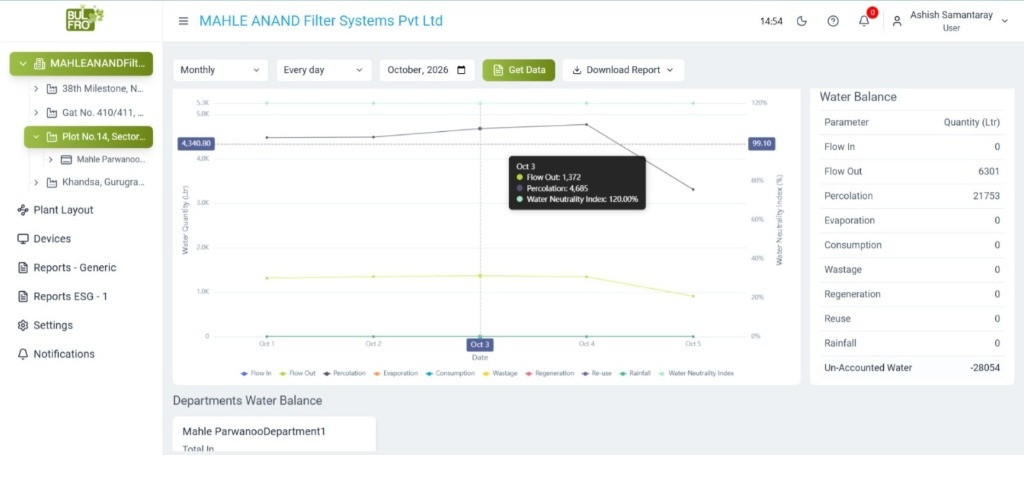Toggle Percolation legend series
The height and width of the screenshot is (480, 1024).
click(x=344, y=373)
